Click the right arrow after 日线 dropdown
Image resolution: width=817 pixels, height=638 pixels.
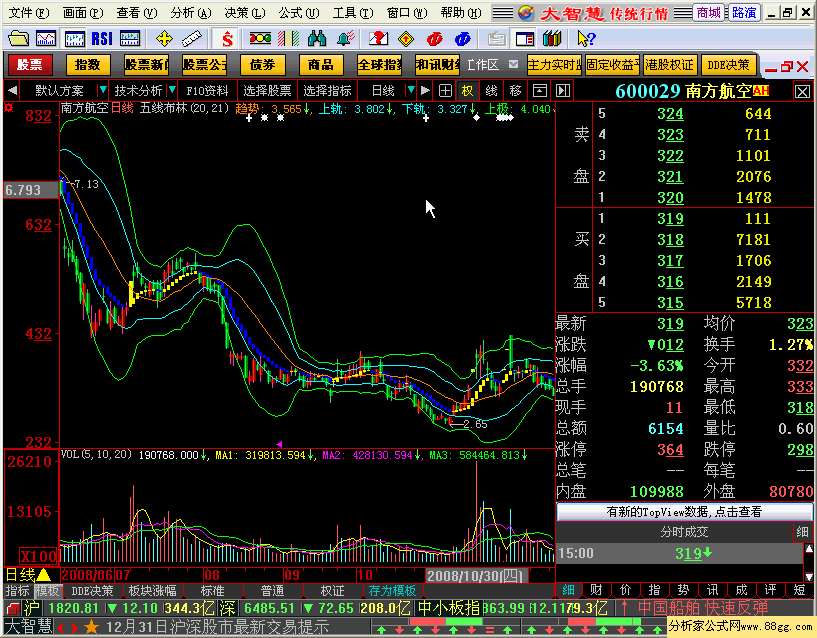tap(425, 90)
